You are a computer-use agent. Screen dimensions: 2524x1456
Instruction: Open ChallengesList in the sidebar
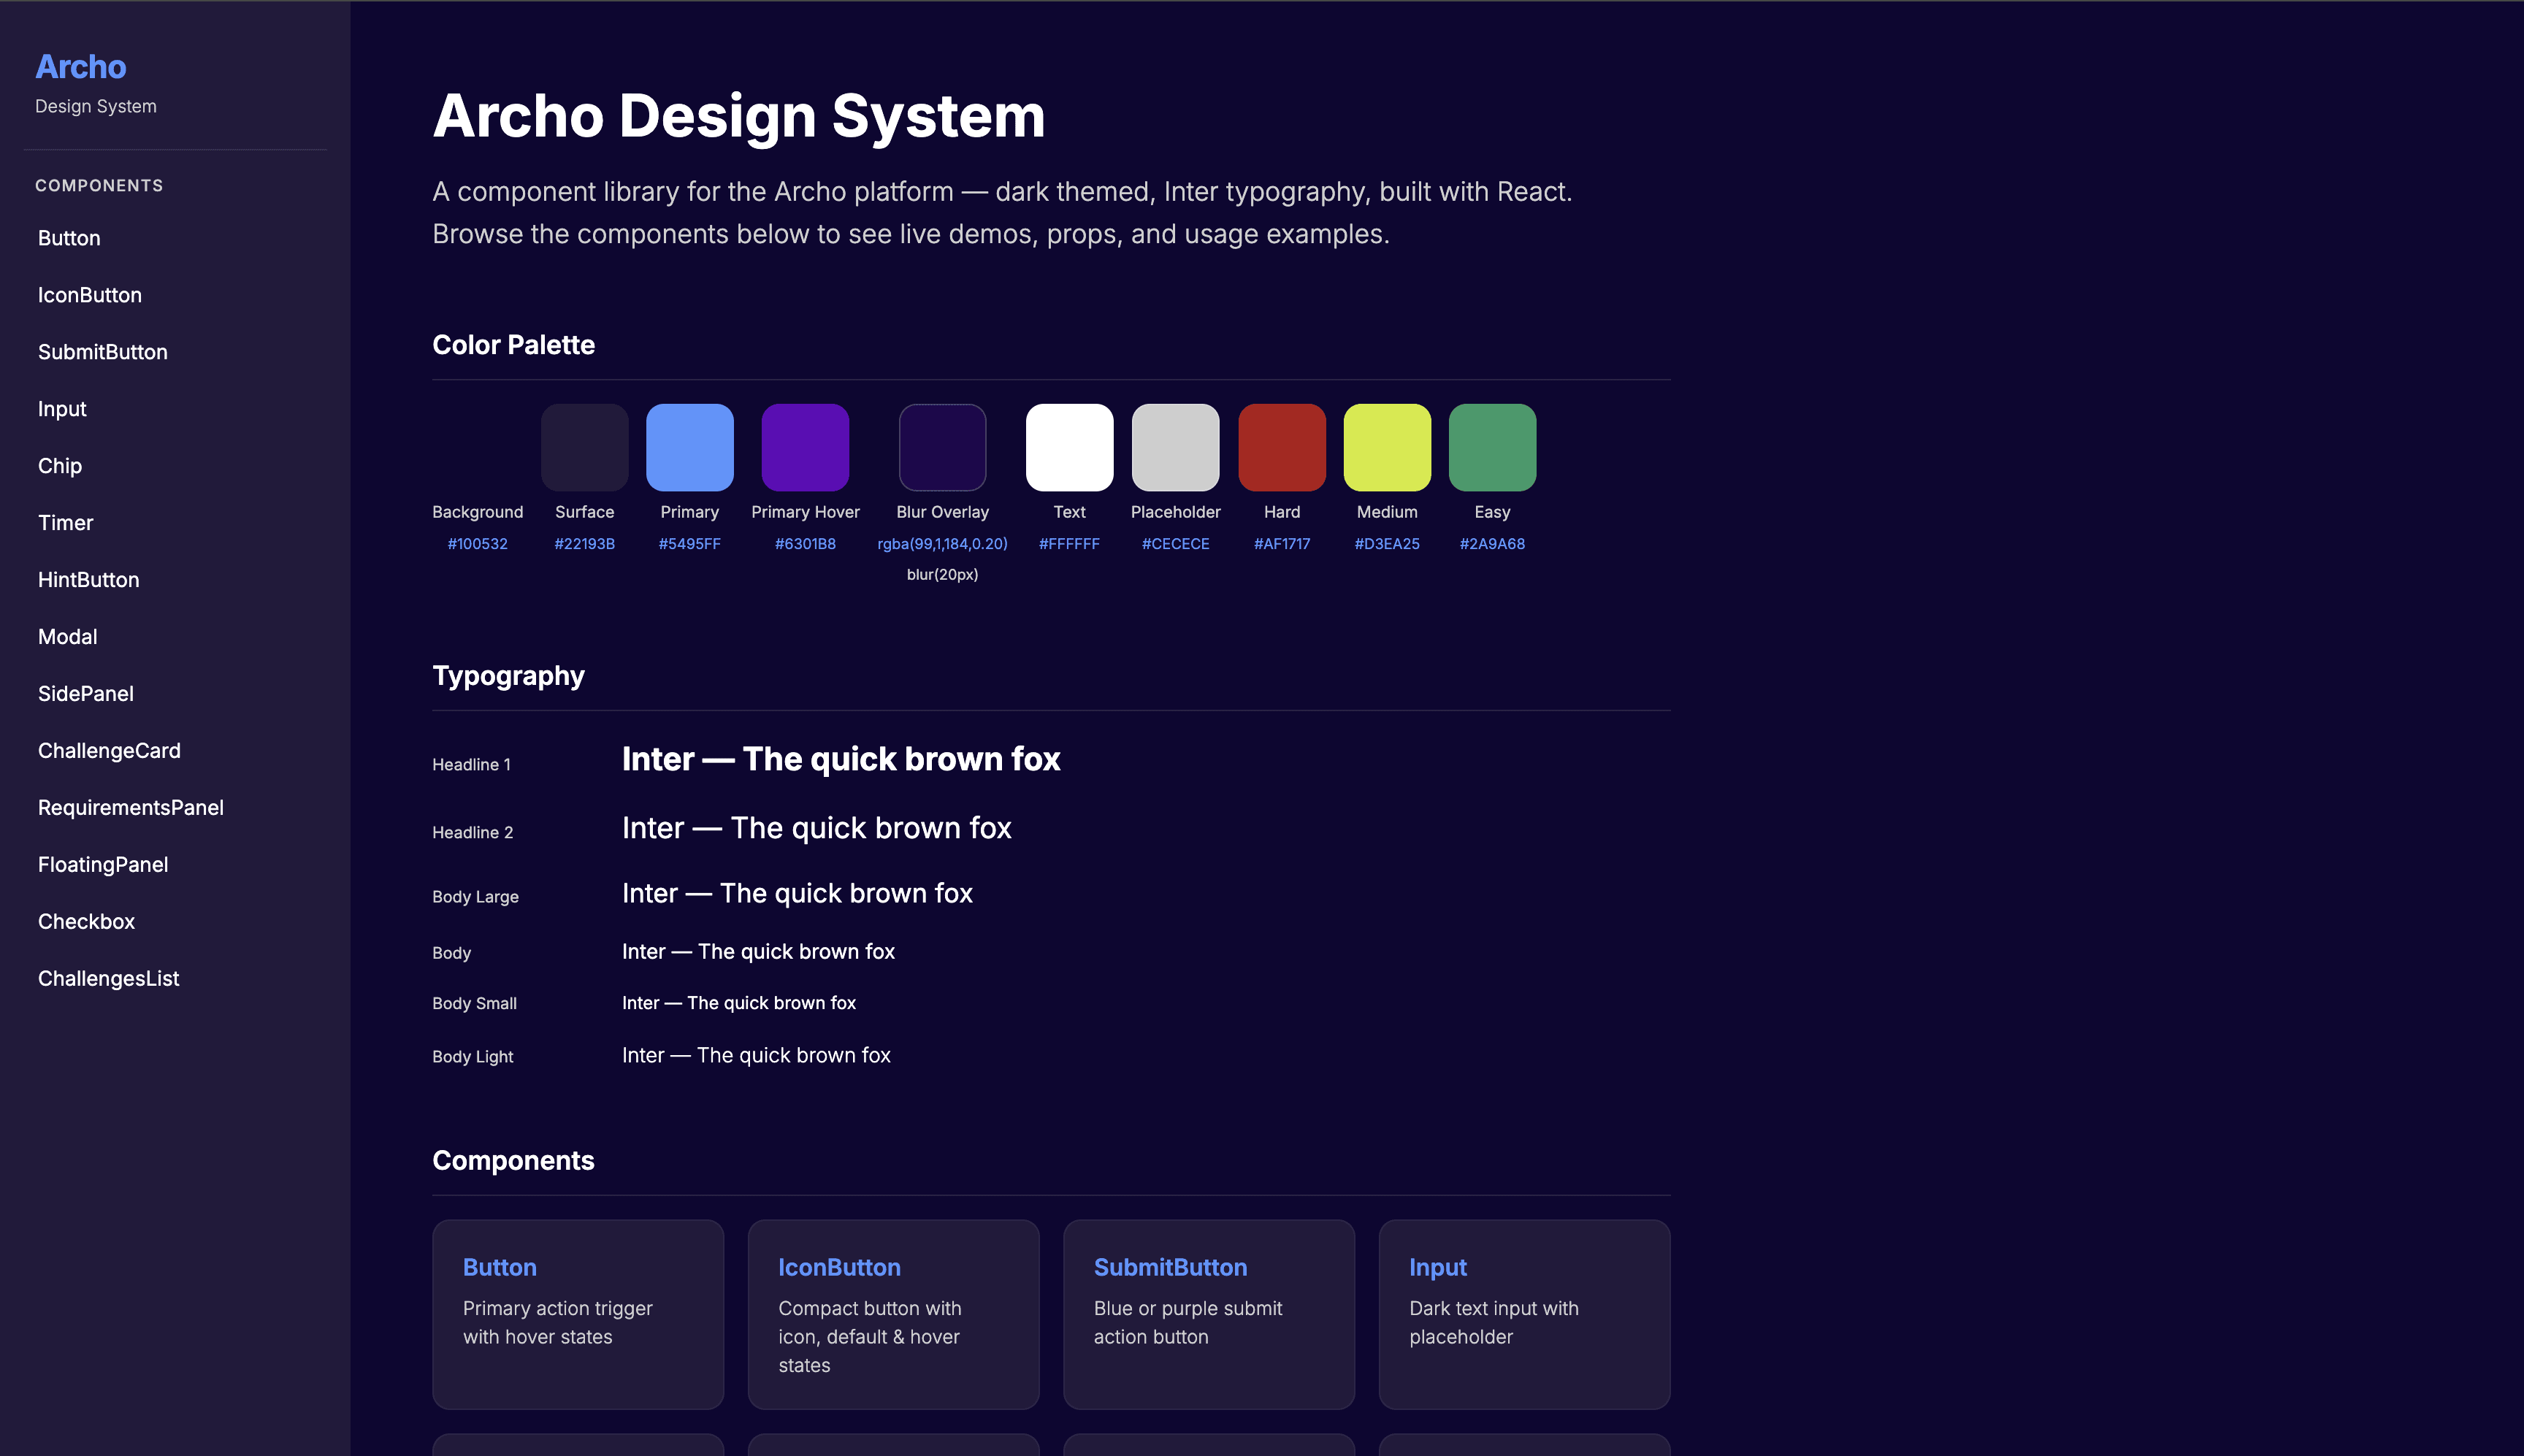(109, 979)
